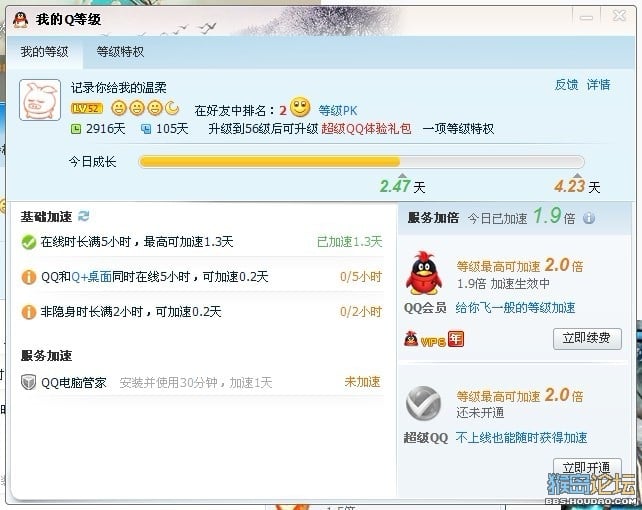This screenshot has height=510, width=642.
Task: Select the 我的等级 tab
Action: [44, 52]
